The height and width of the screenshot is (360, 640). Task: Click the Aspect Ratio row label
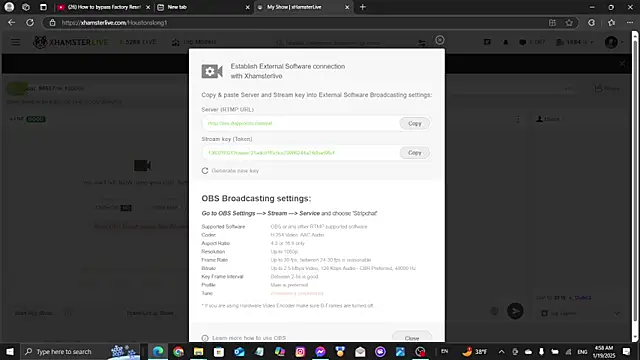point(216,243)
